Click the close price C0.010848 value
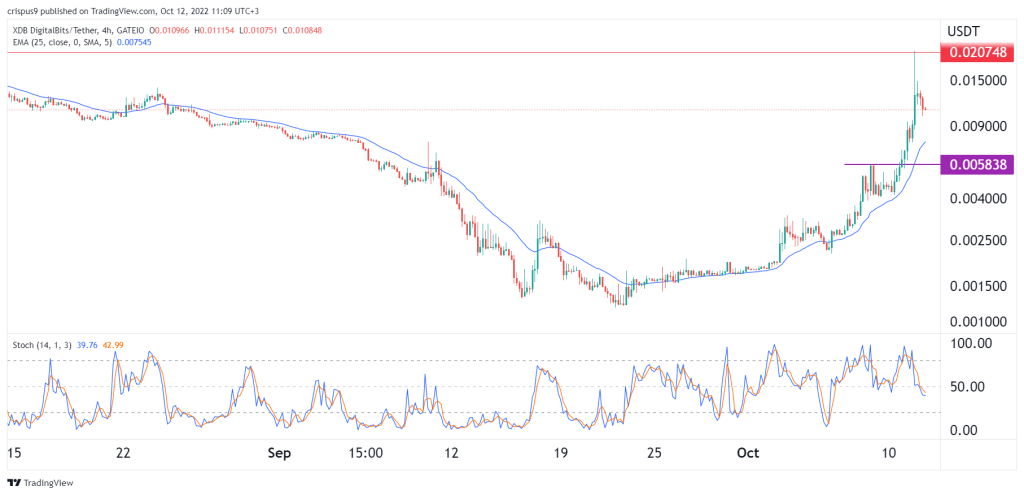The height and width of the screenshot is (495, 1024). pos(304,30)
